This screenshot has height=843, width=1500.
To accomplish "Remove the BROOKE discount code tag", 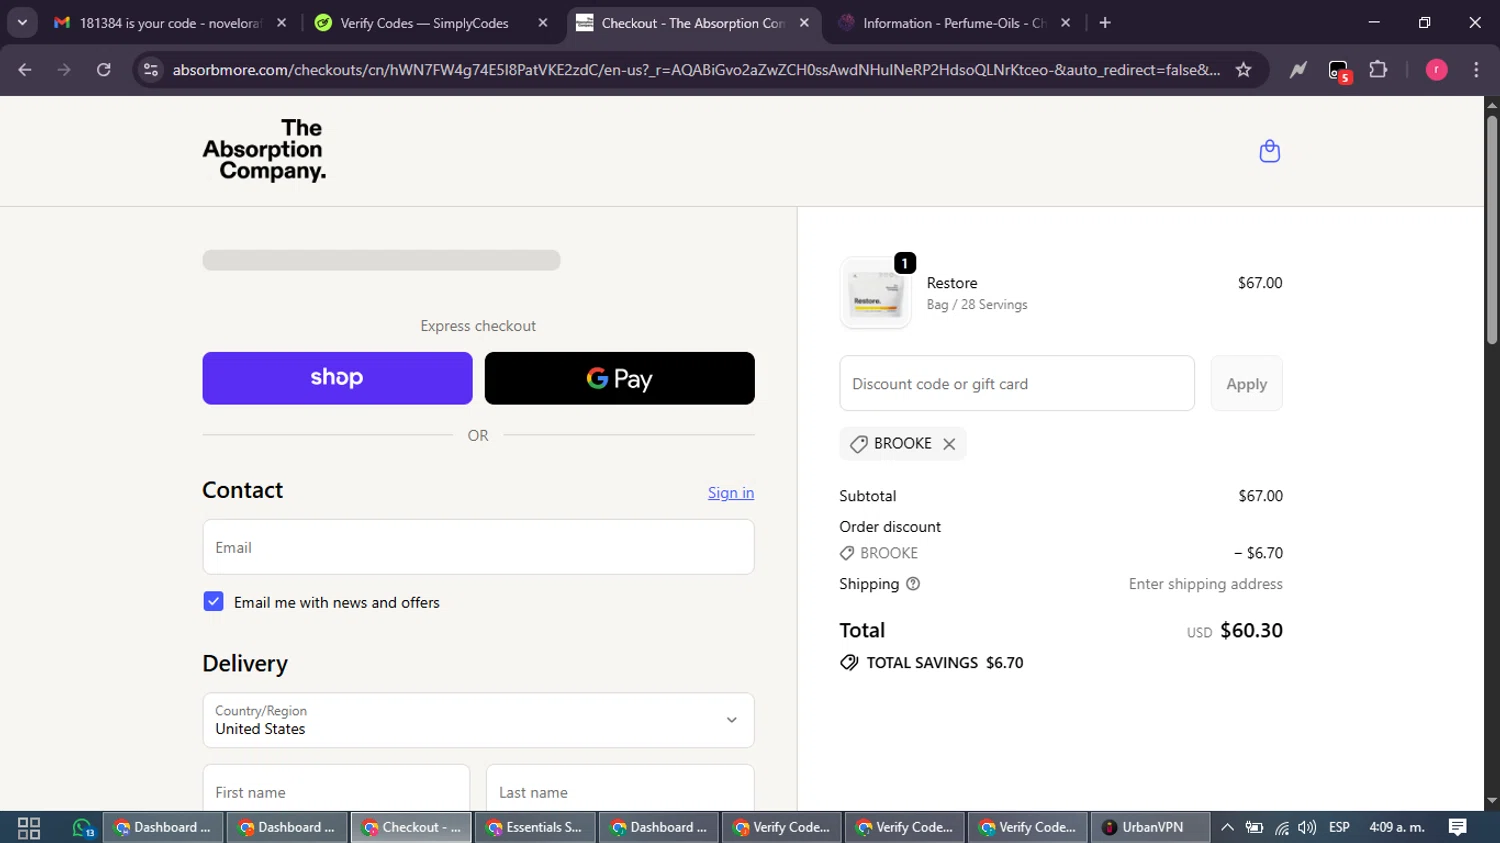I will (x=949, y=444).
